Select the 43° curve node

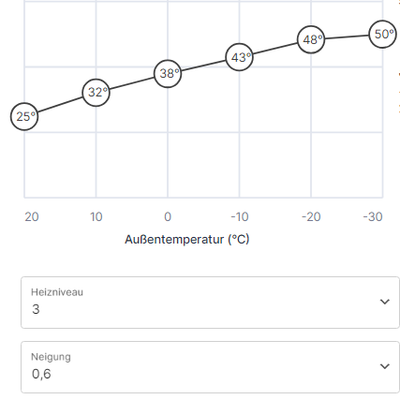(239, 57)
